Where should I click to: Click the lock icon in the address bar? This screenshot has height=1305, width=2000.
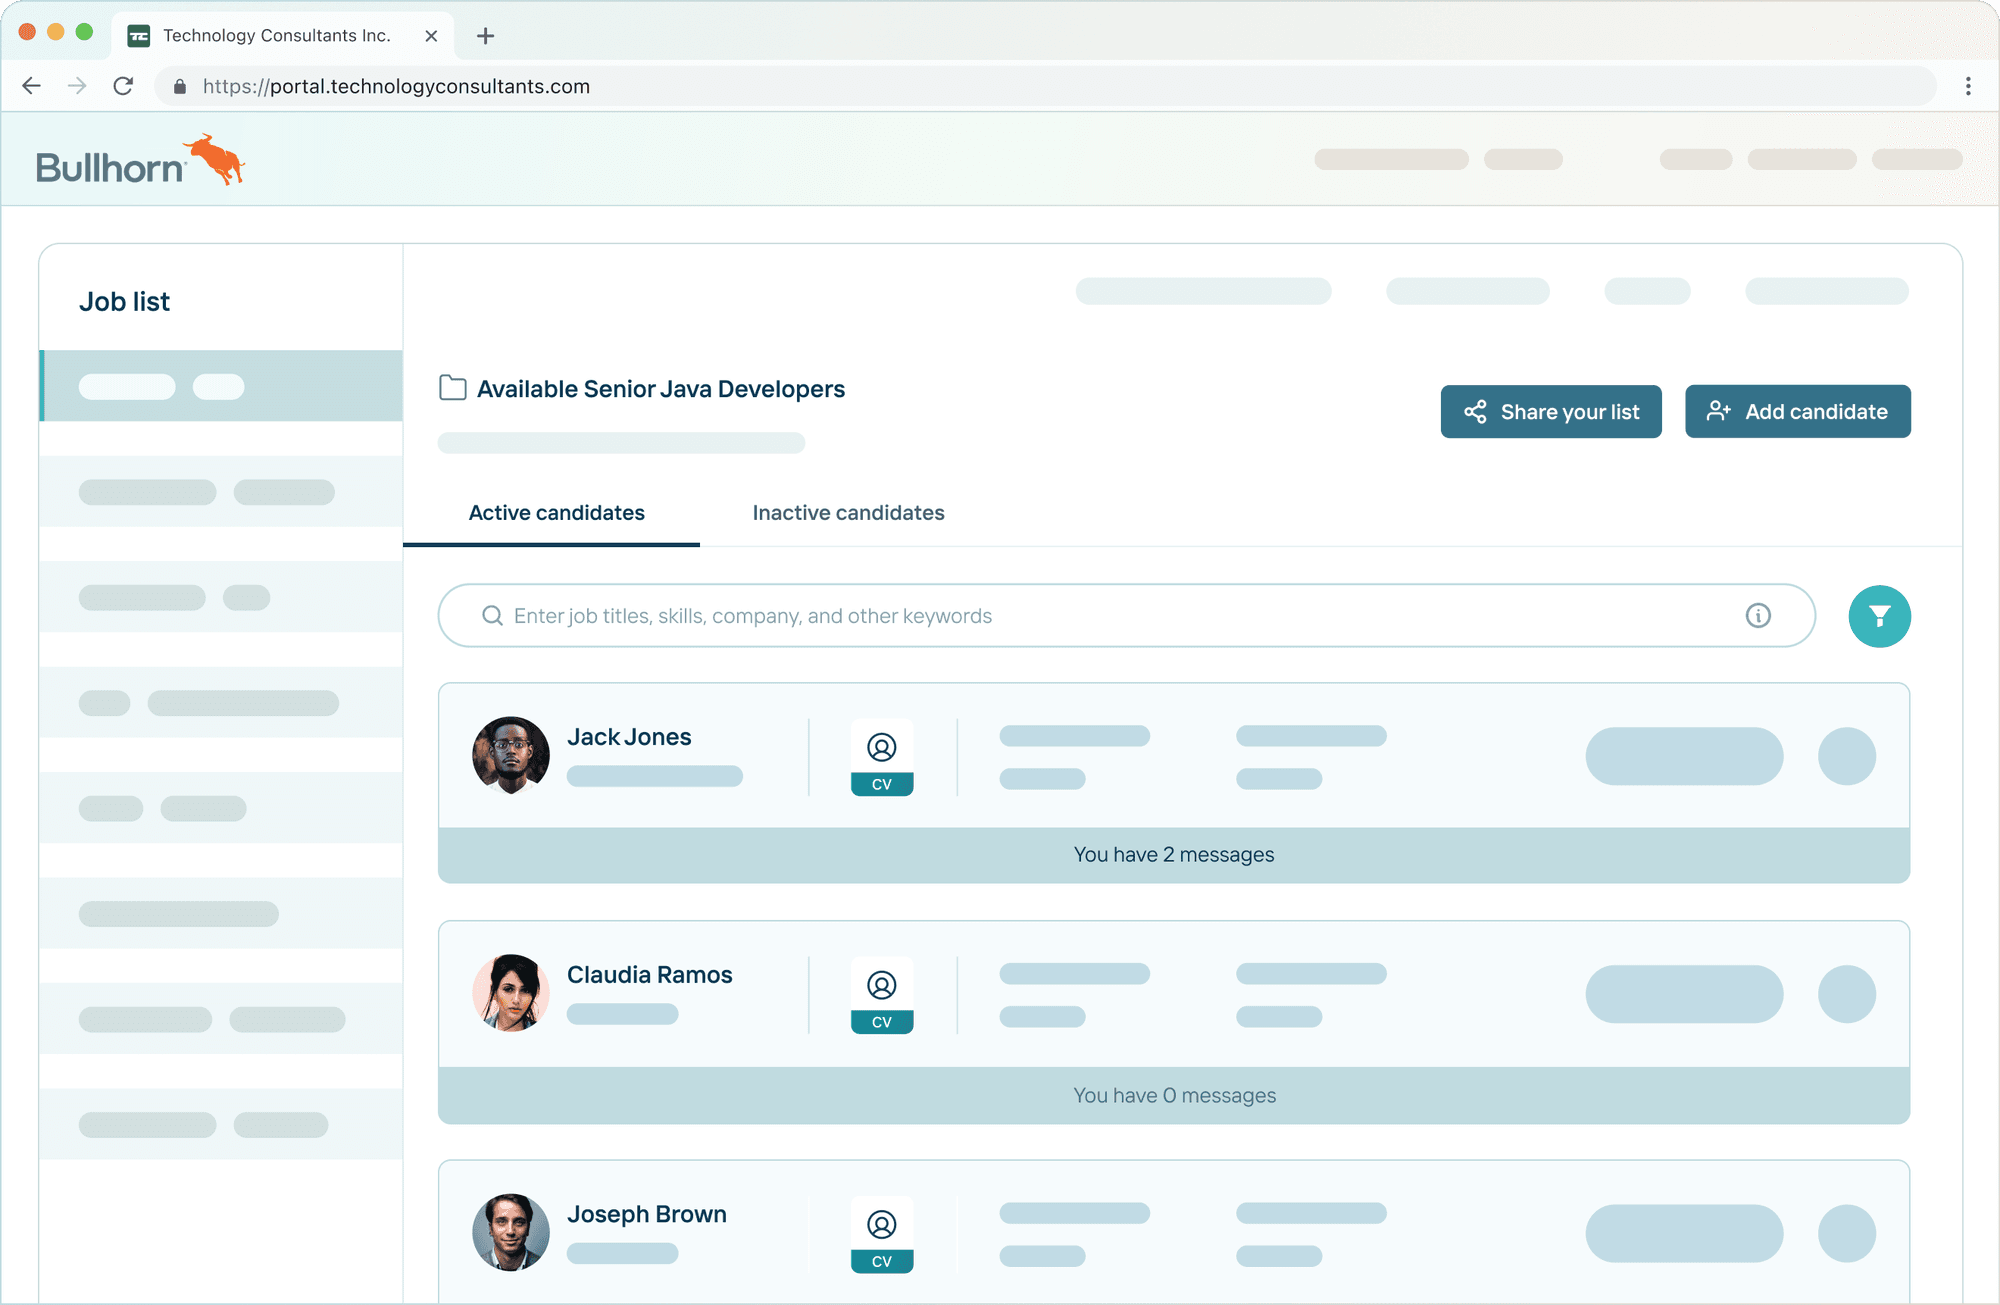click(180, 87)
